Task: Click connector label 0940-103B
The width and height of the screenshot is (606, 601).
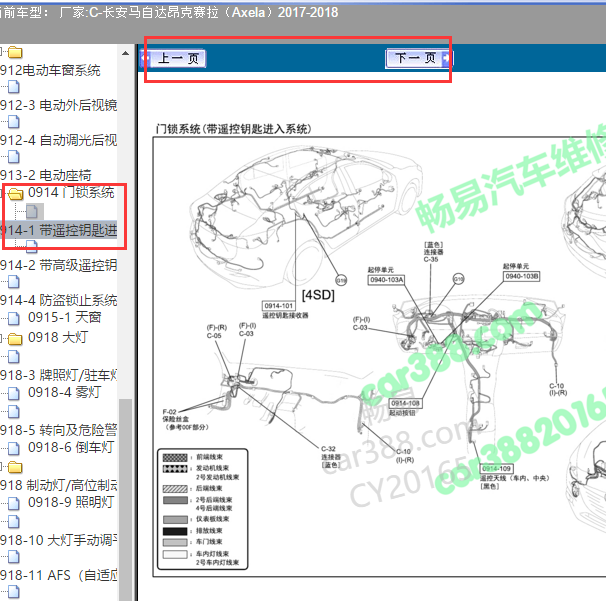Action: click(x=522, y=276)
